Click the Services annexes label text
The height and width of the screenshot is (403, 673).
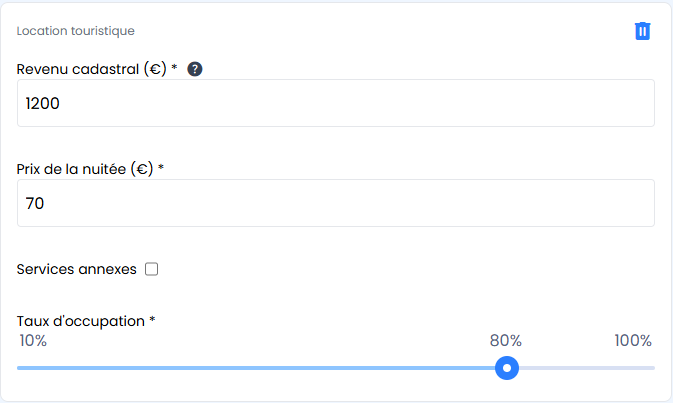coord(77,269)
